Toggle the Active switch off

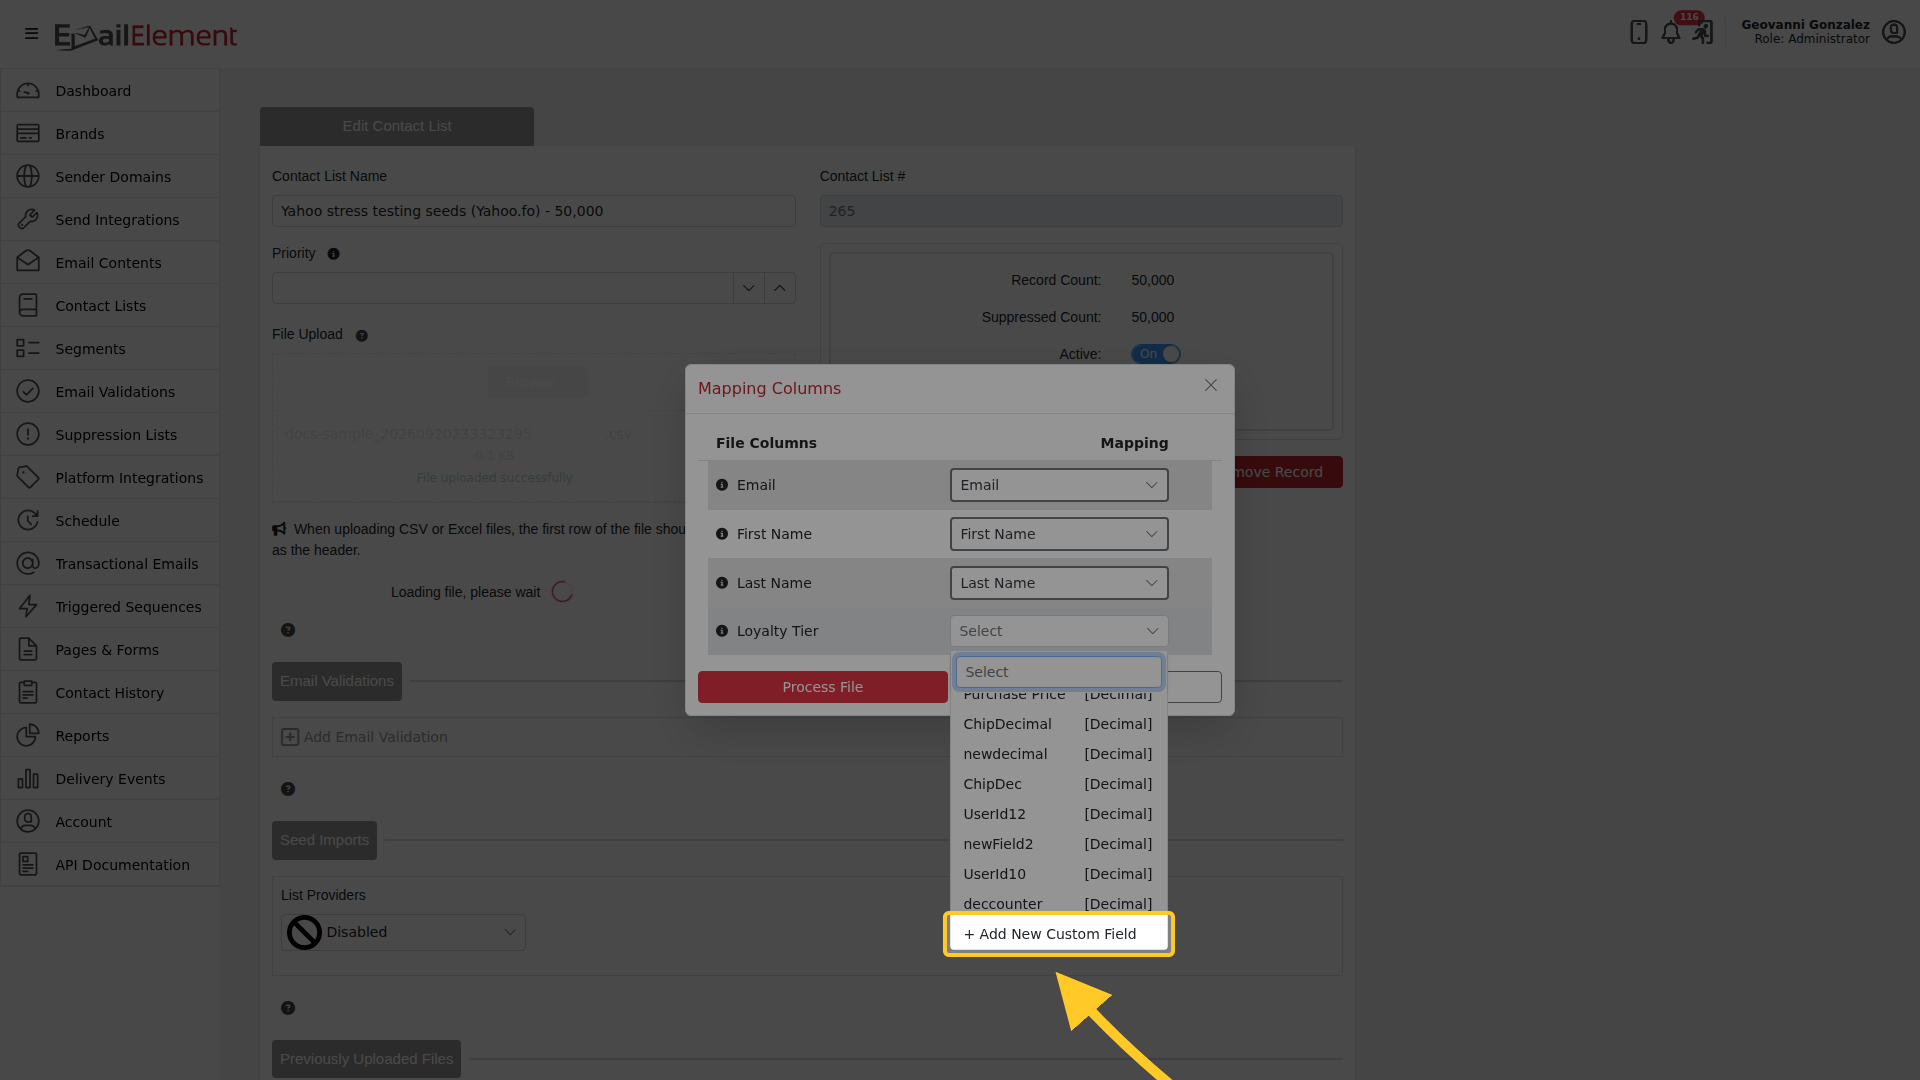(1156, 354)
